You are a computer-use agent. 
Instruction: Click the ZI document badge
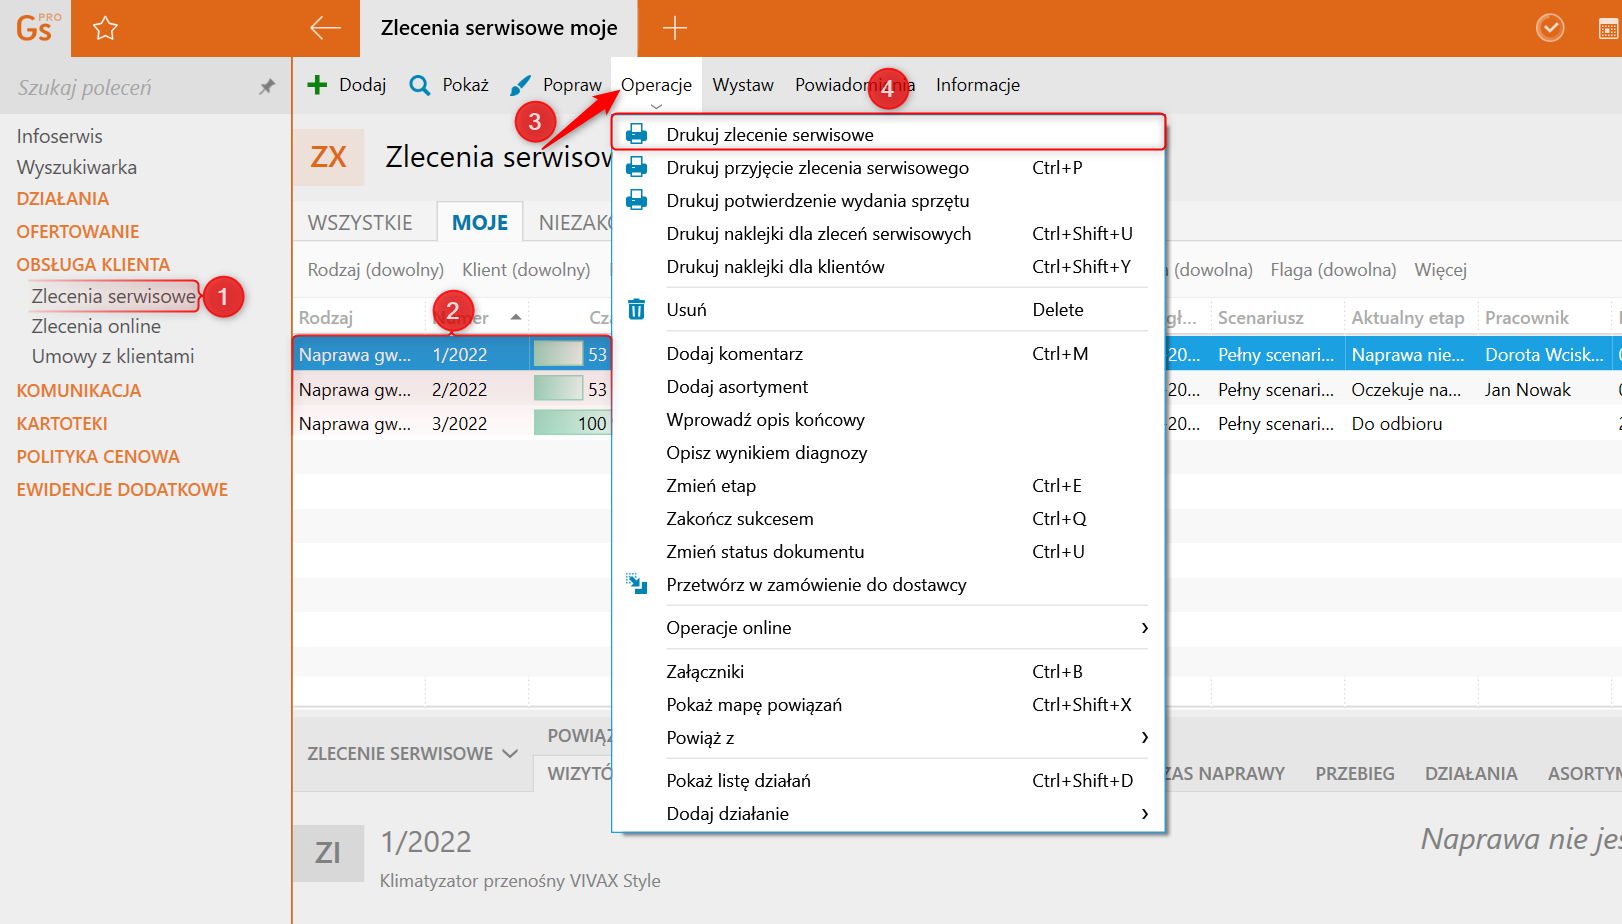328,853
